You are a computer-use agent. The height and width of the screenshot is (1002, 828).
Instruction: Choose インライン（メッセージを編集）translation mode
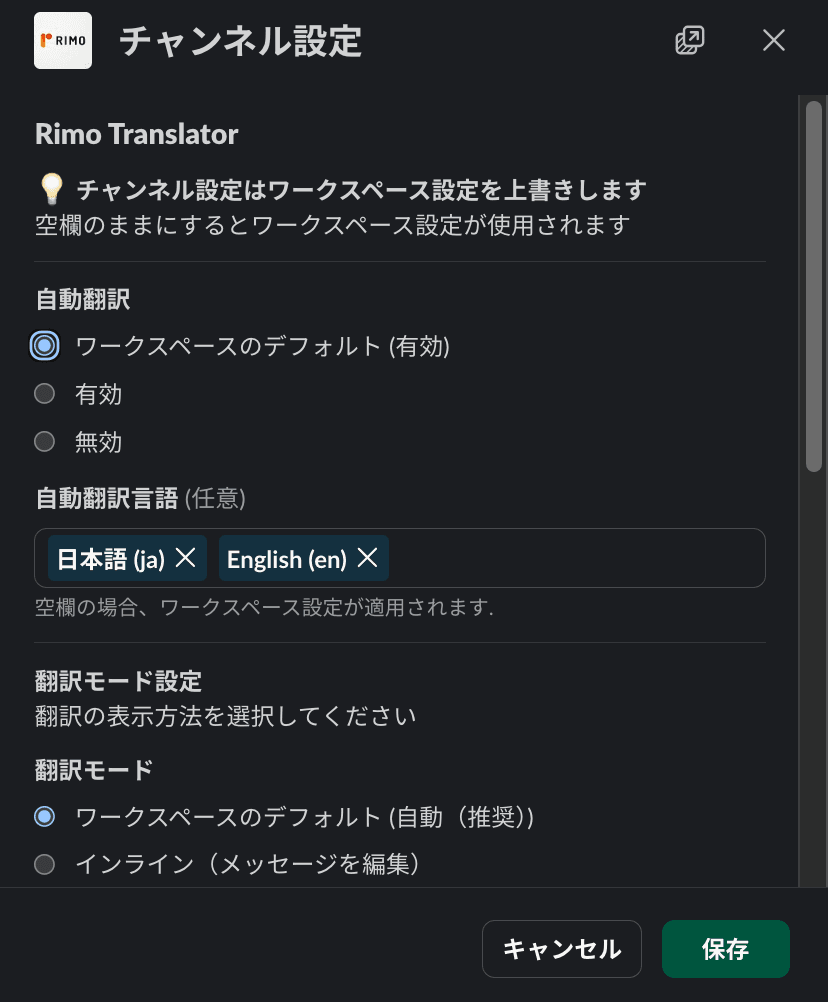(x=44, y=863)
